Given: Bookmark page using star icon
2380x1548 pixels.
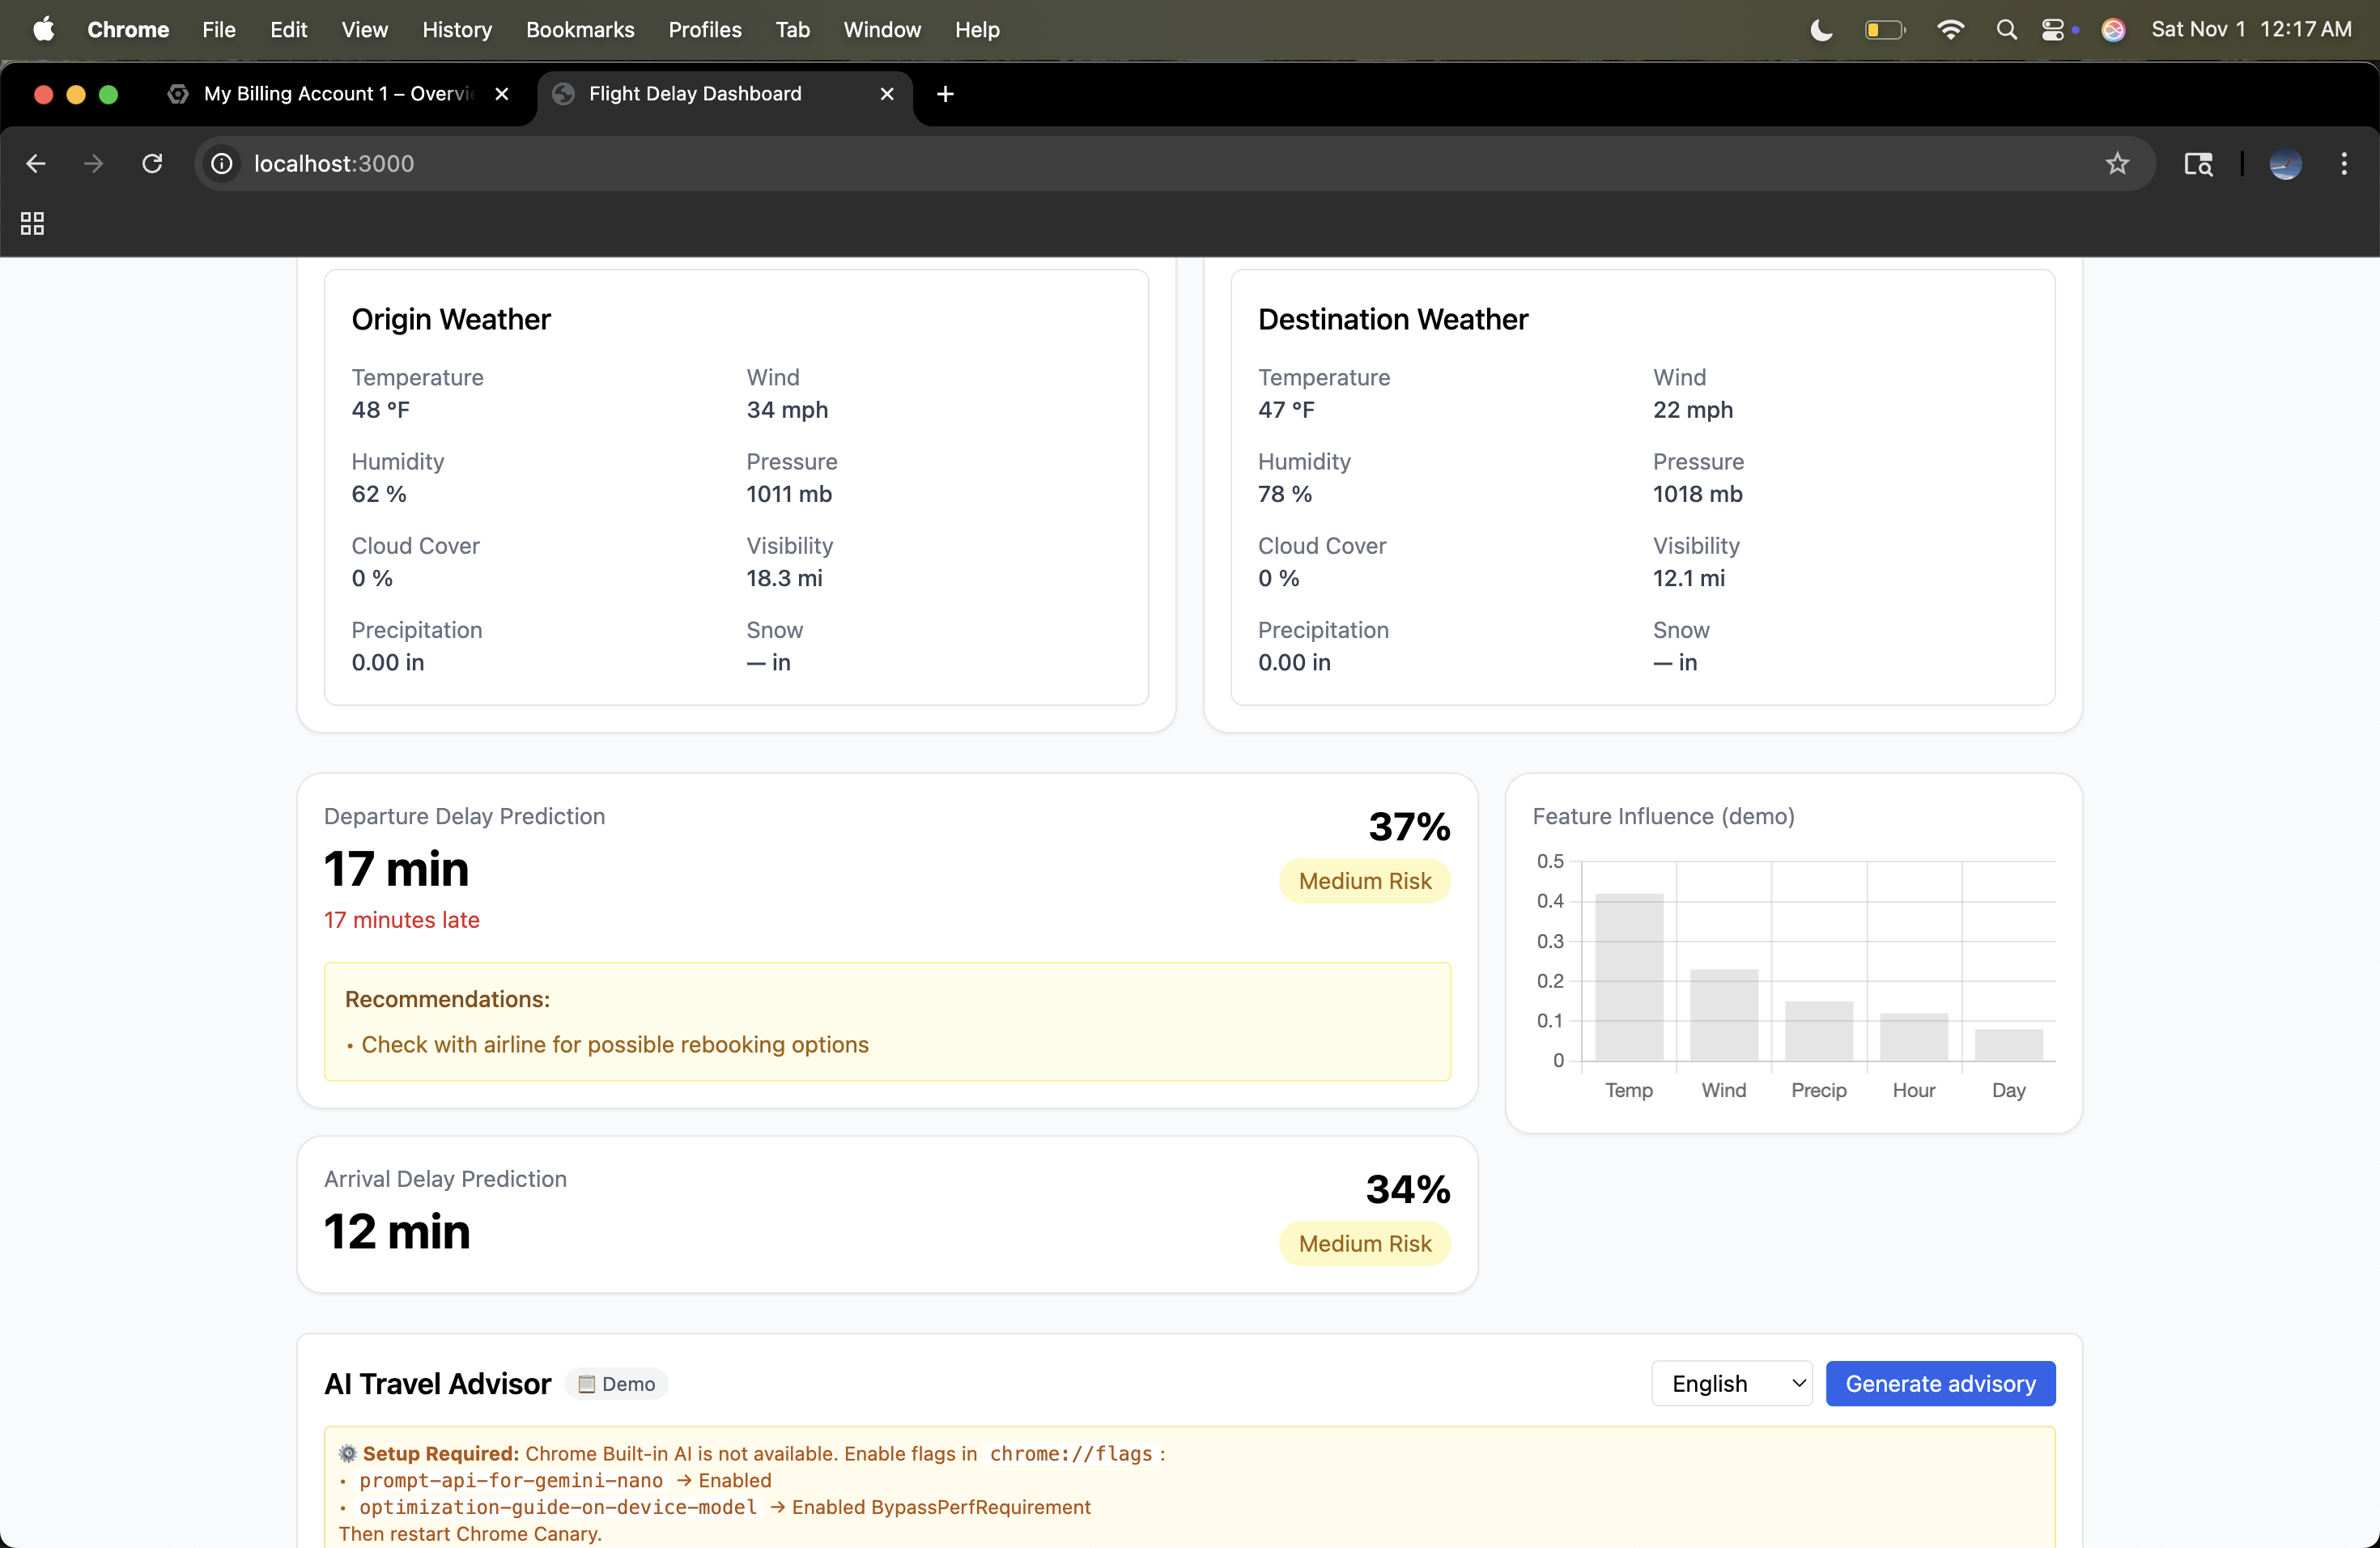Looking at the screenshot, I should pos(2117,163).
